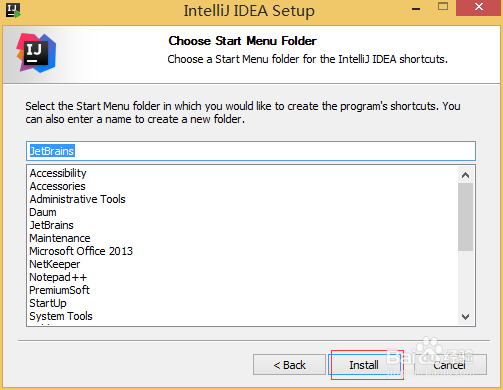This screenshot has width=503, height=390.
Task: Maximize the IntelliJ IDEA Setup window
Action: click(443, 7)
